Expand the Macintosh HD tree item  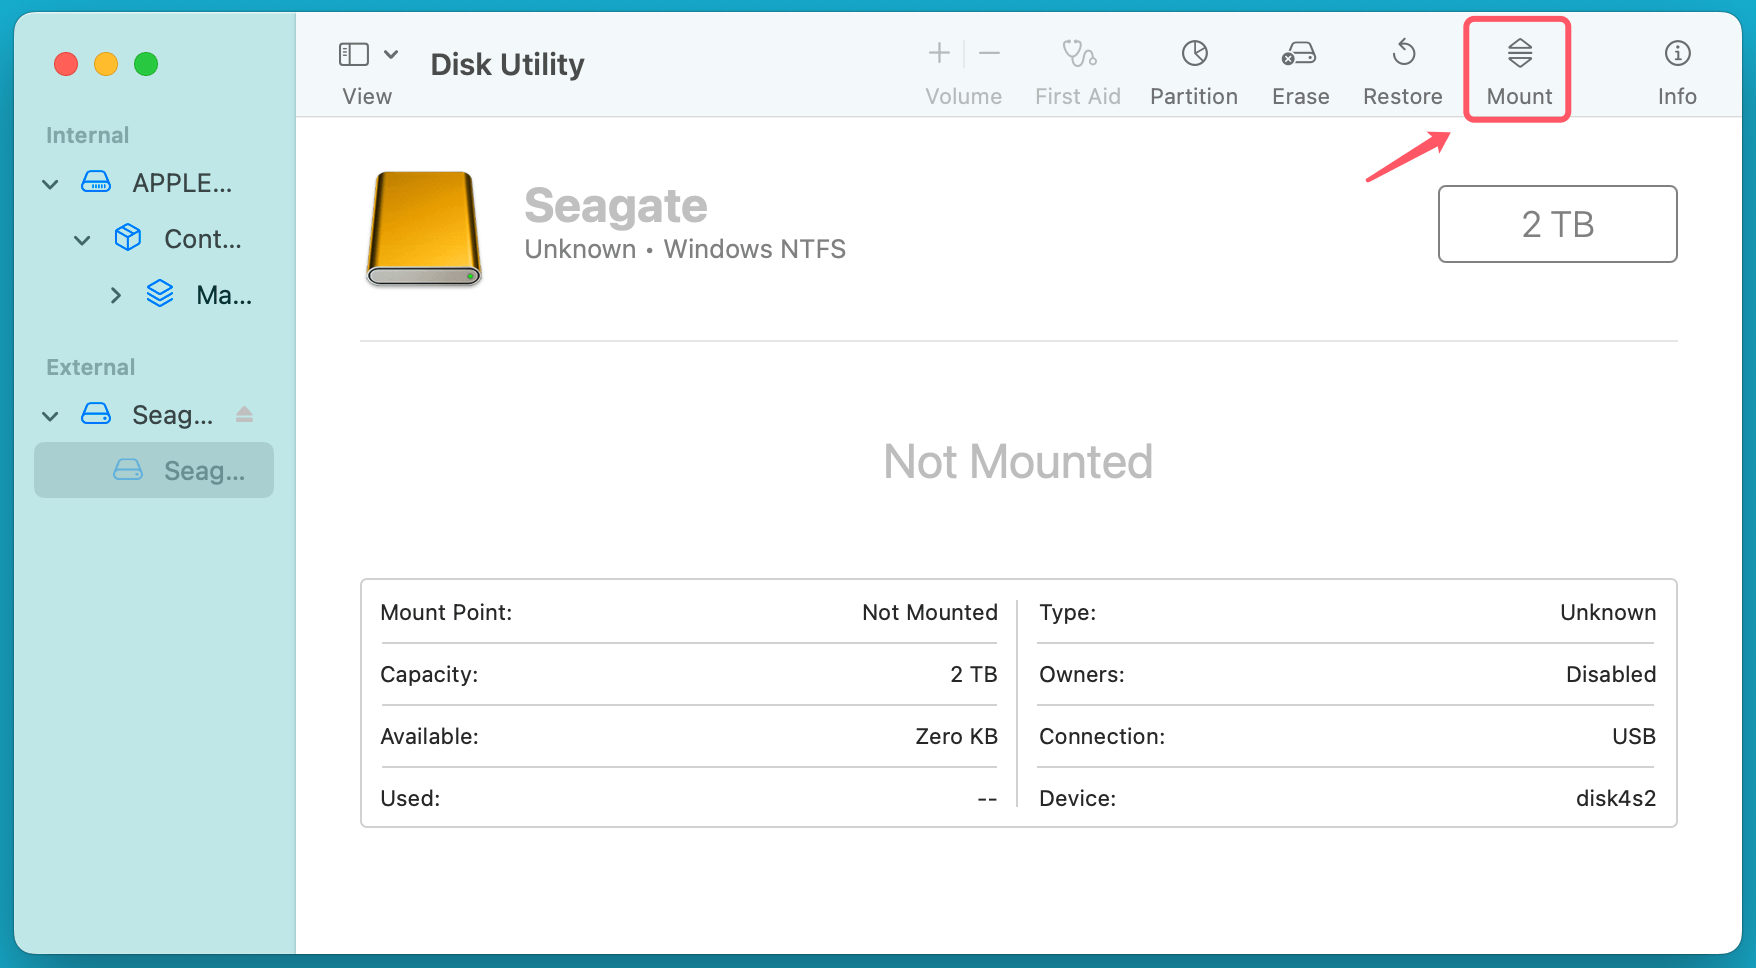pos(115,294)
